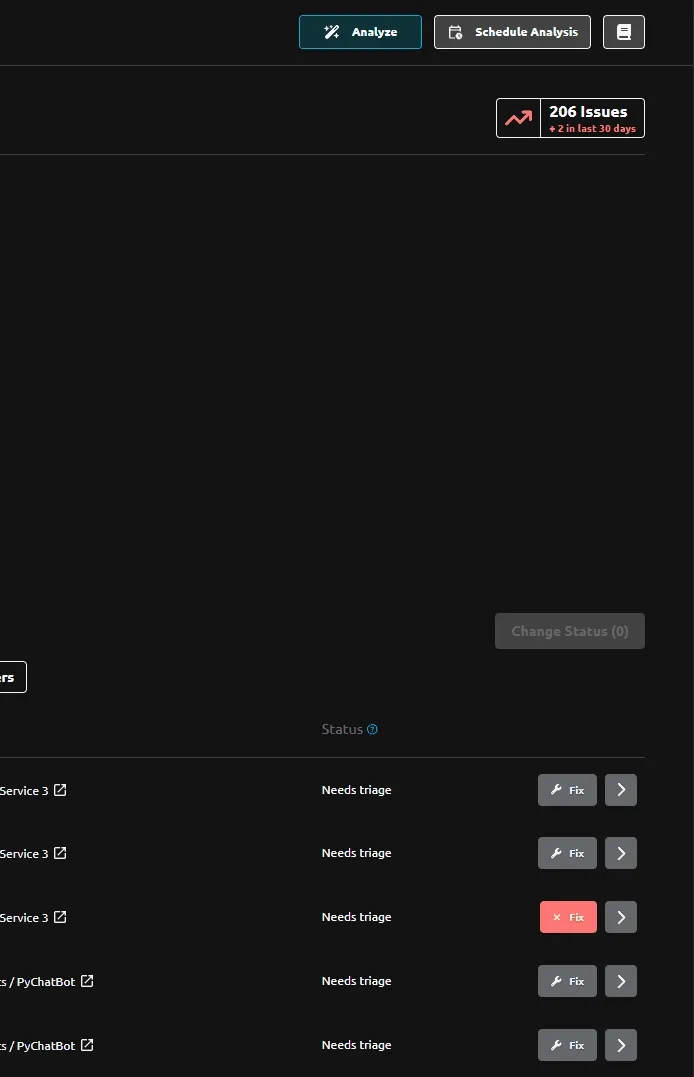Click Needs triage in the red Fix row
Image resolution: width=694 pixels, height=1077 pixels.
pyautogui.click(x=357, y=917)
